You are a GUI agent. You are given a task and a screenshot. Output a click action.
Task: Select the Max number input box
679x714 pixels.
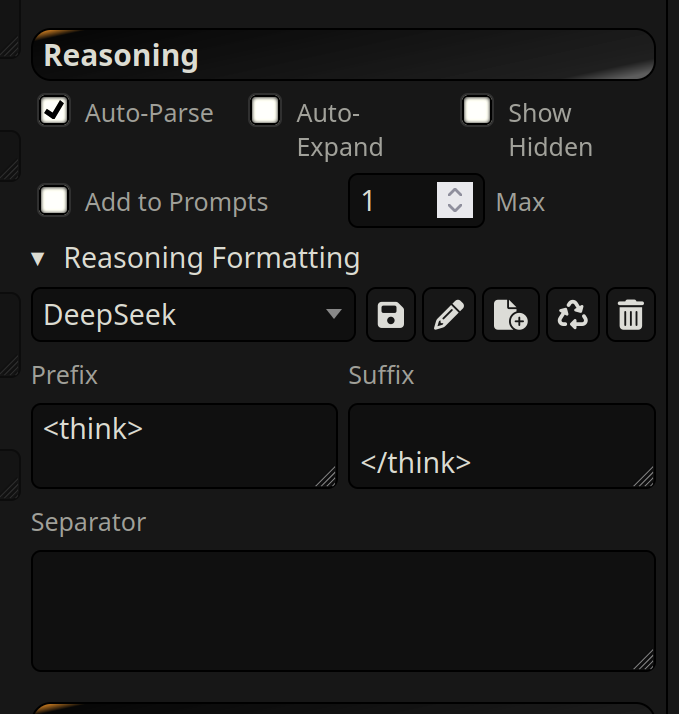392,201
